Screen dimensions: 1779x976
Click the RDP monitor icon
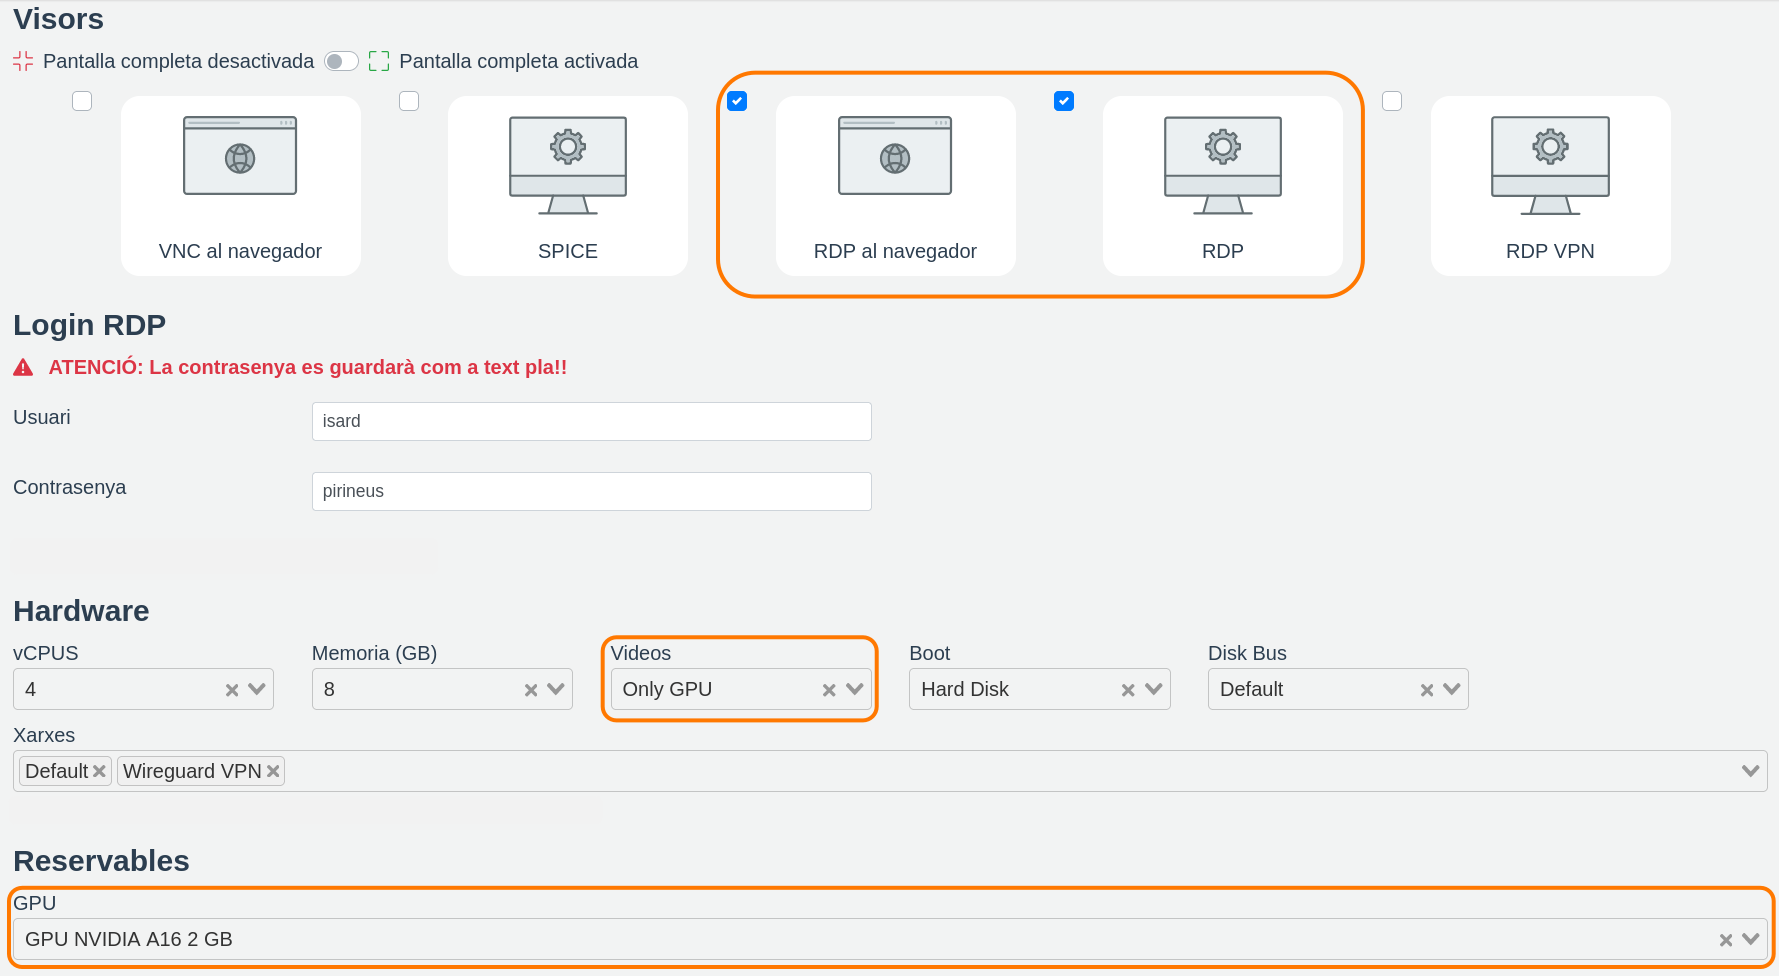tap(1222, 165)
